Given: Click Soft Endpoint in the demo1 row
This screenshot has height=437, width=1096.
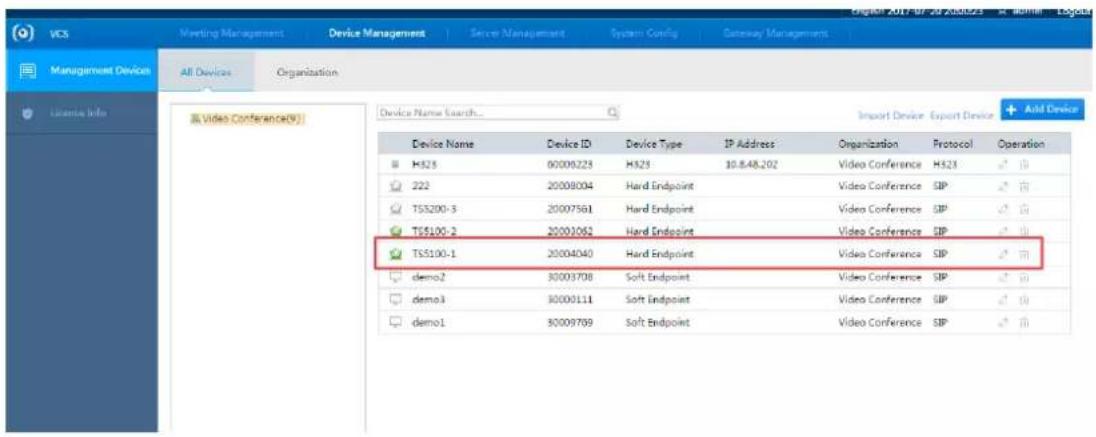Looking at the screenshot, I should coord(658,322).
